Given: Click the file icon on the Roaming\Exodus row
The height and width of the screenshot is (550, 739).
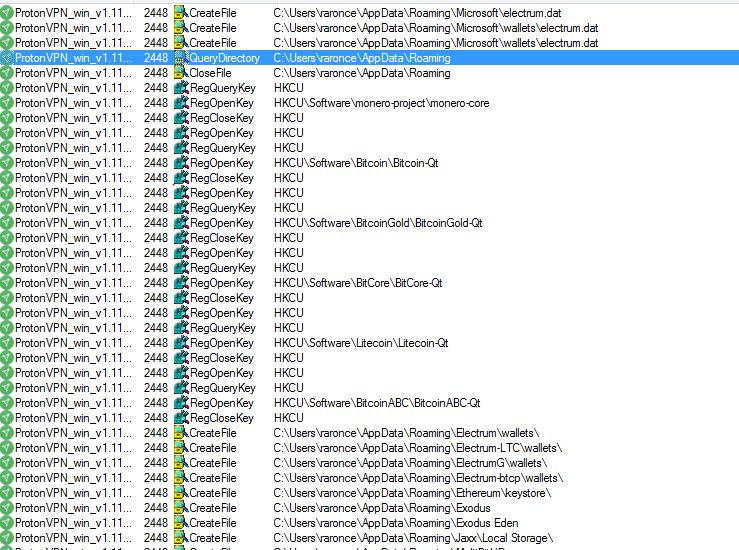Looking at the screenshot, I should 181,508.
